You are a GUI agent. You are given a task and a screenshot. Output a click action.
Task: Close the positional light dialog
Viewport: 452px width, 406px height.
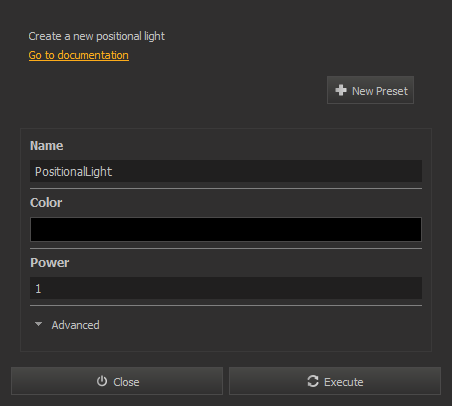coord(117,381)
